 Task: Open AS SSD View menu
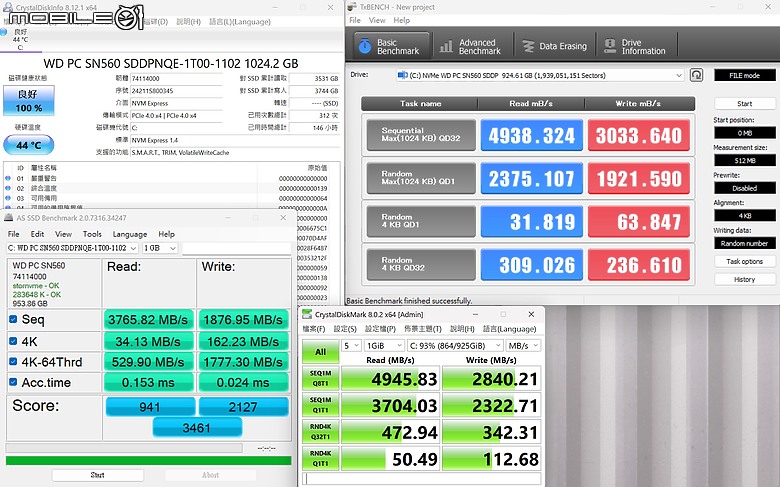pos(63,234)
